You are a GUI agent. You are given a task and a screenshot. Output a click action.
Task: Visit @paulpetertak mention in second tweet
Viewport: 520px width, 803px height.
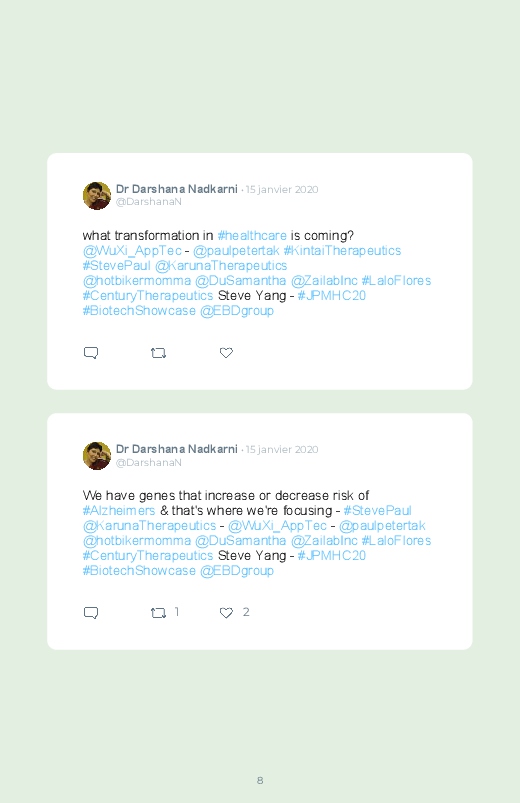pyautogui.click(x=382, y=525)
